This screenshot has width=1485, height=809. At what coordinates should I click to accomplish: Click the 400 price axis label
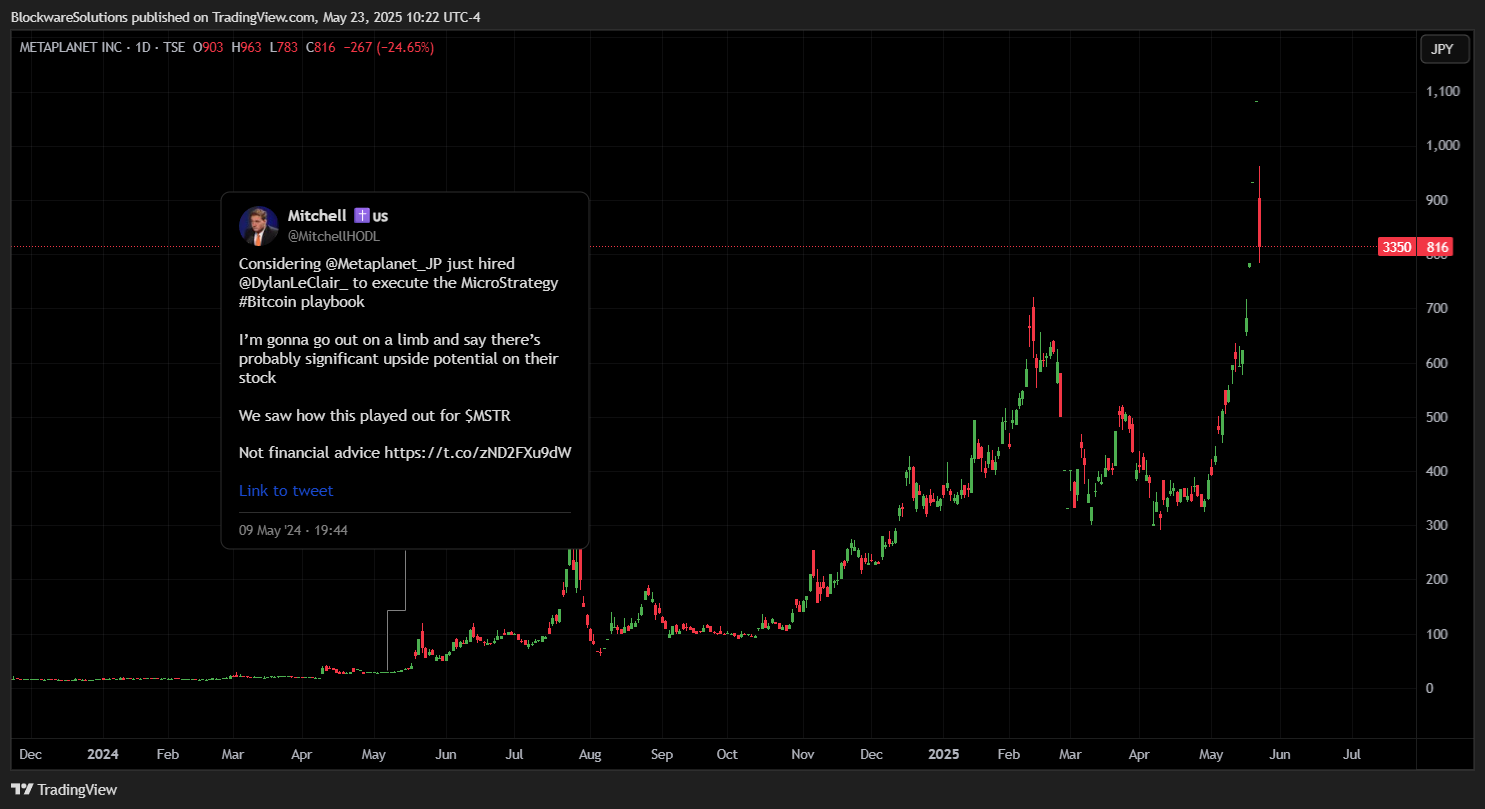tap(1438, 471)
